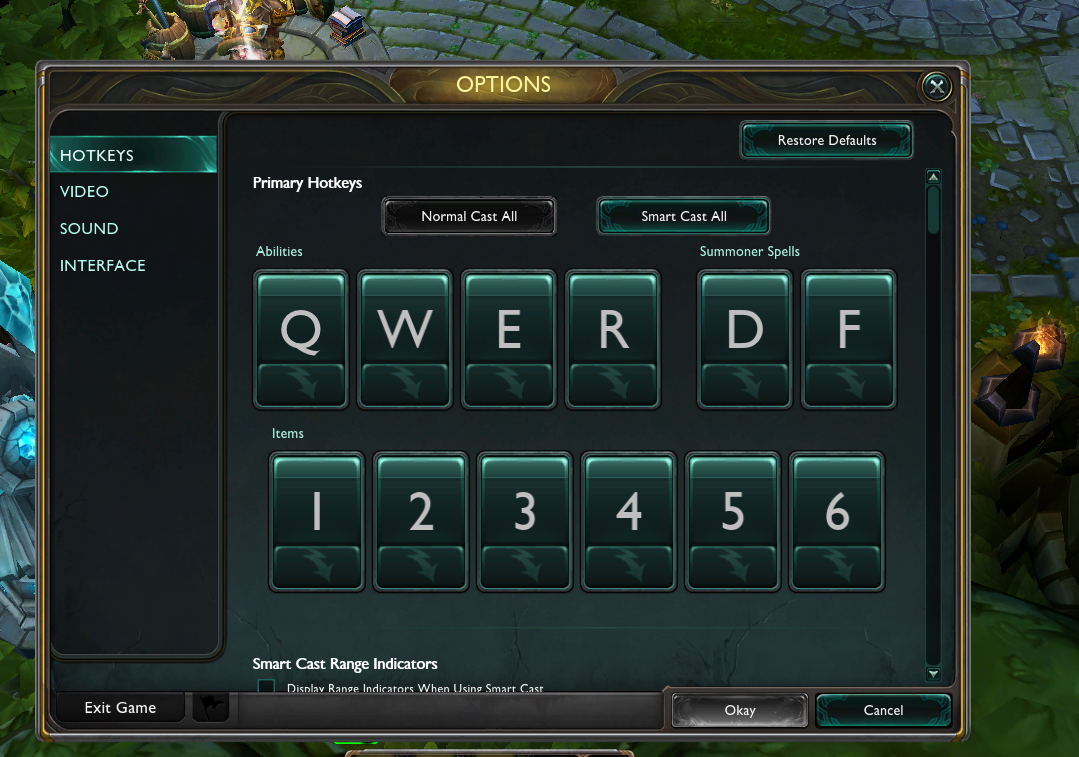
Task: Click the Q ability hotkey tile
Action: click(x=301, y=320)
